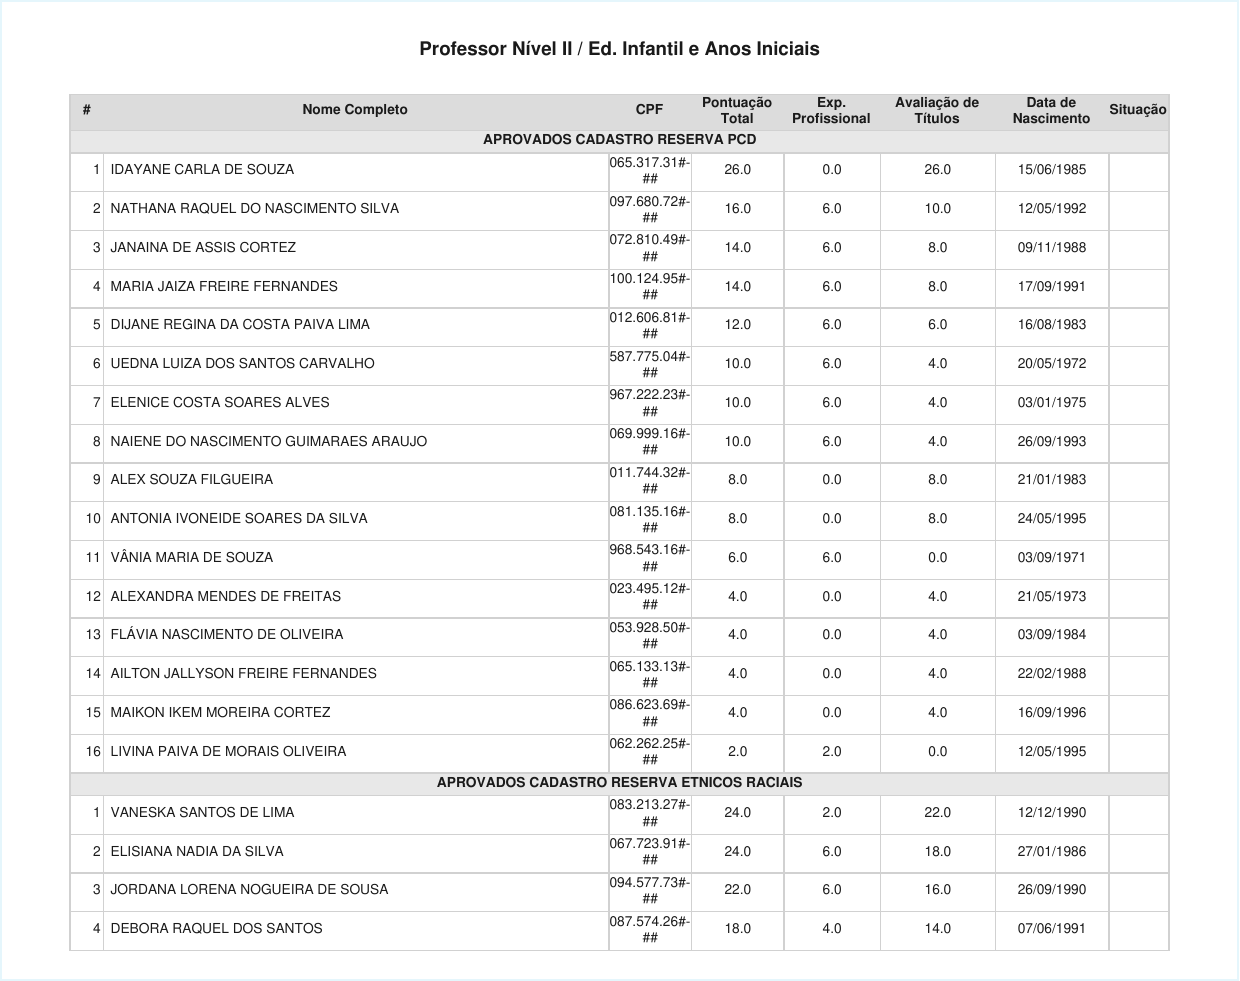Image resolution: width=1240 pixels, height=981 pixels.
Task: Click birth date 07/06/1991
Action: click(1051, 929)
